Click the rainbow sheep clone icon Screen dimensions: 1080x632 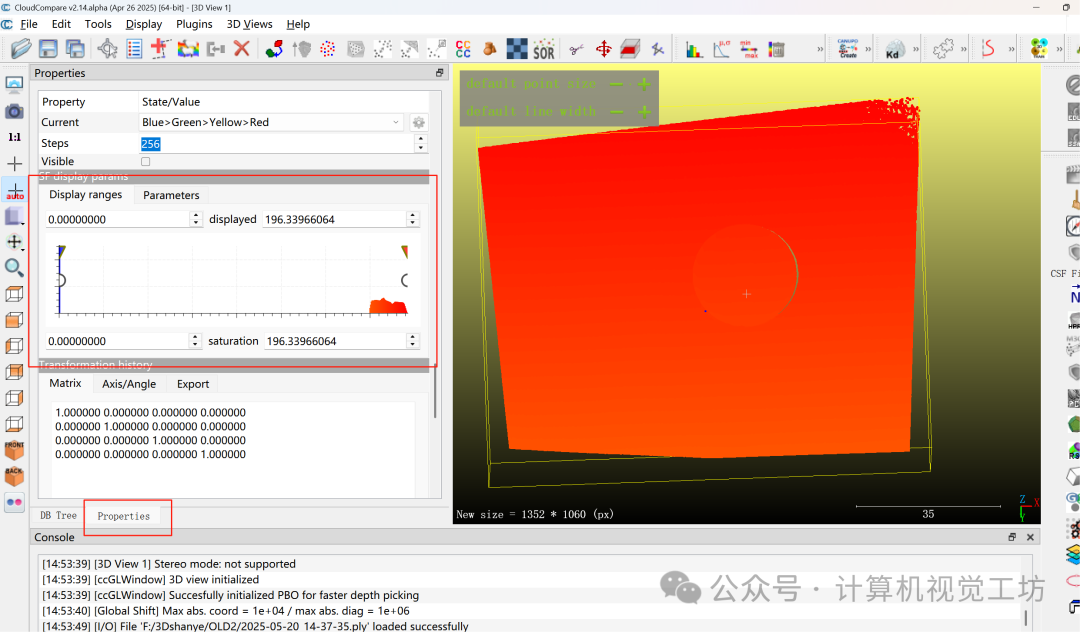[x=188, y=49]
